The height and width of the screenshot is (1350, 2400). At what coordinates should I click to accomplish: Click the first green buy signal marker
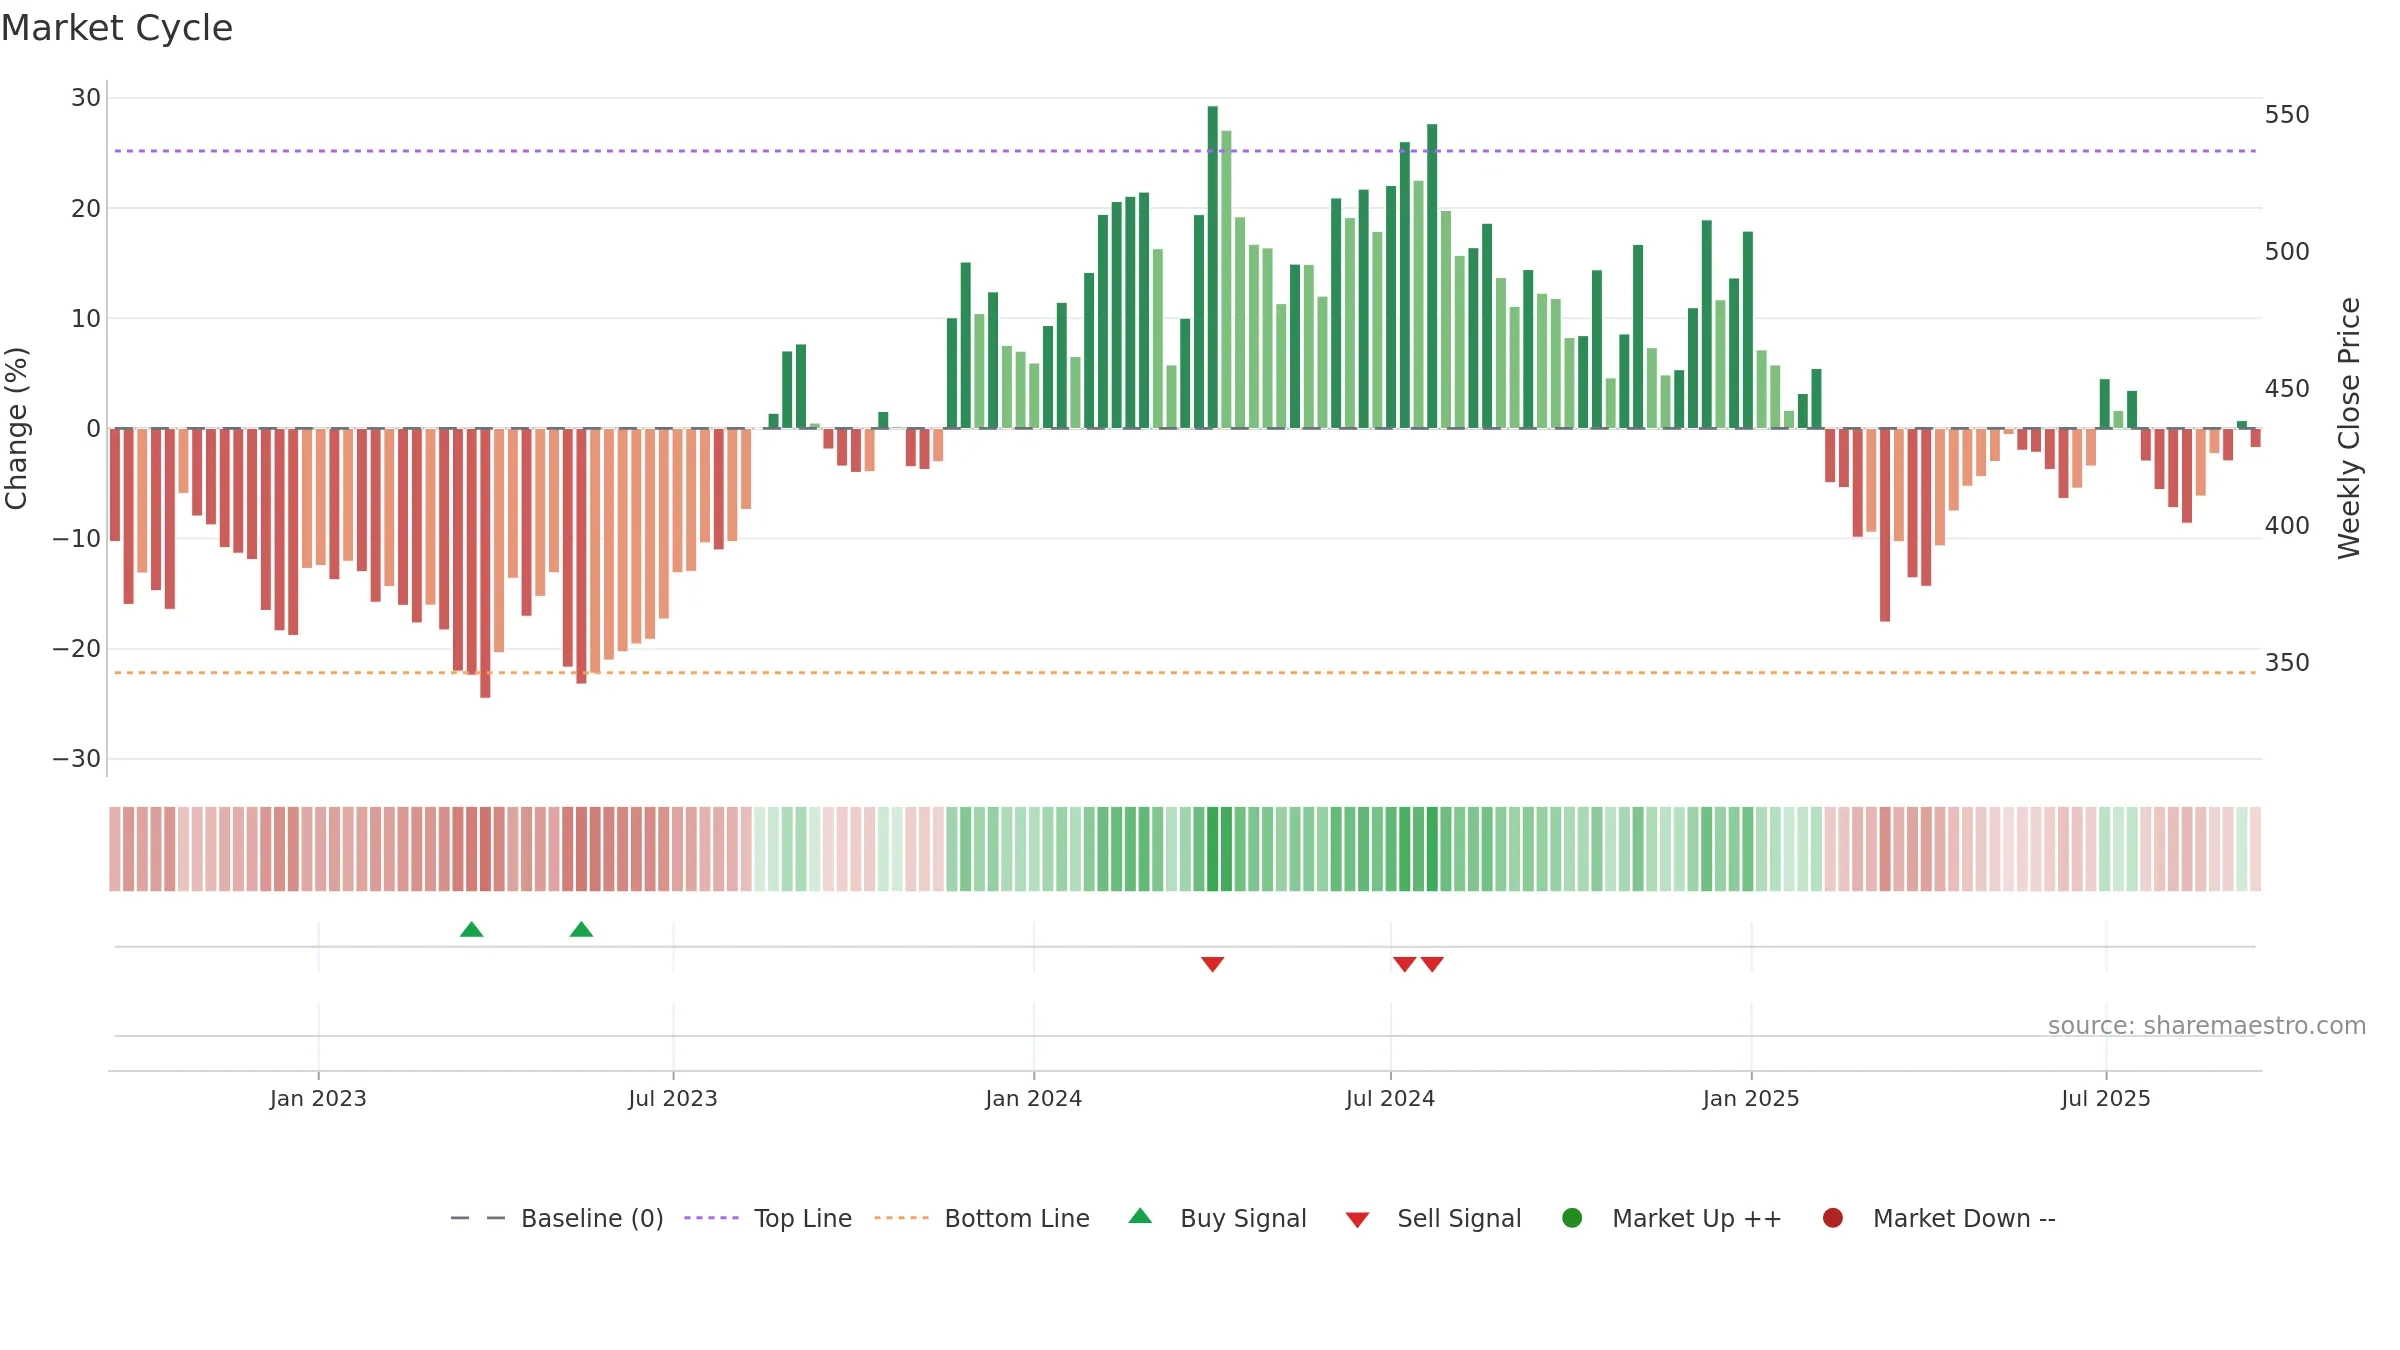(x=472, y=930)
